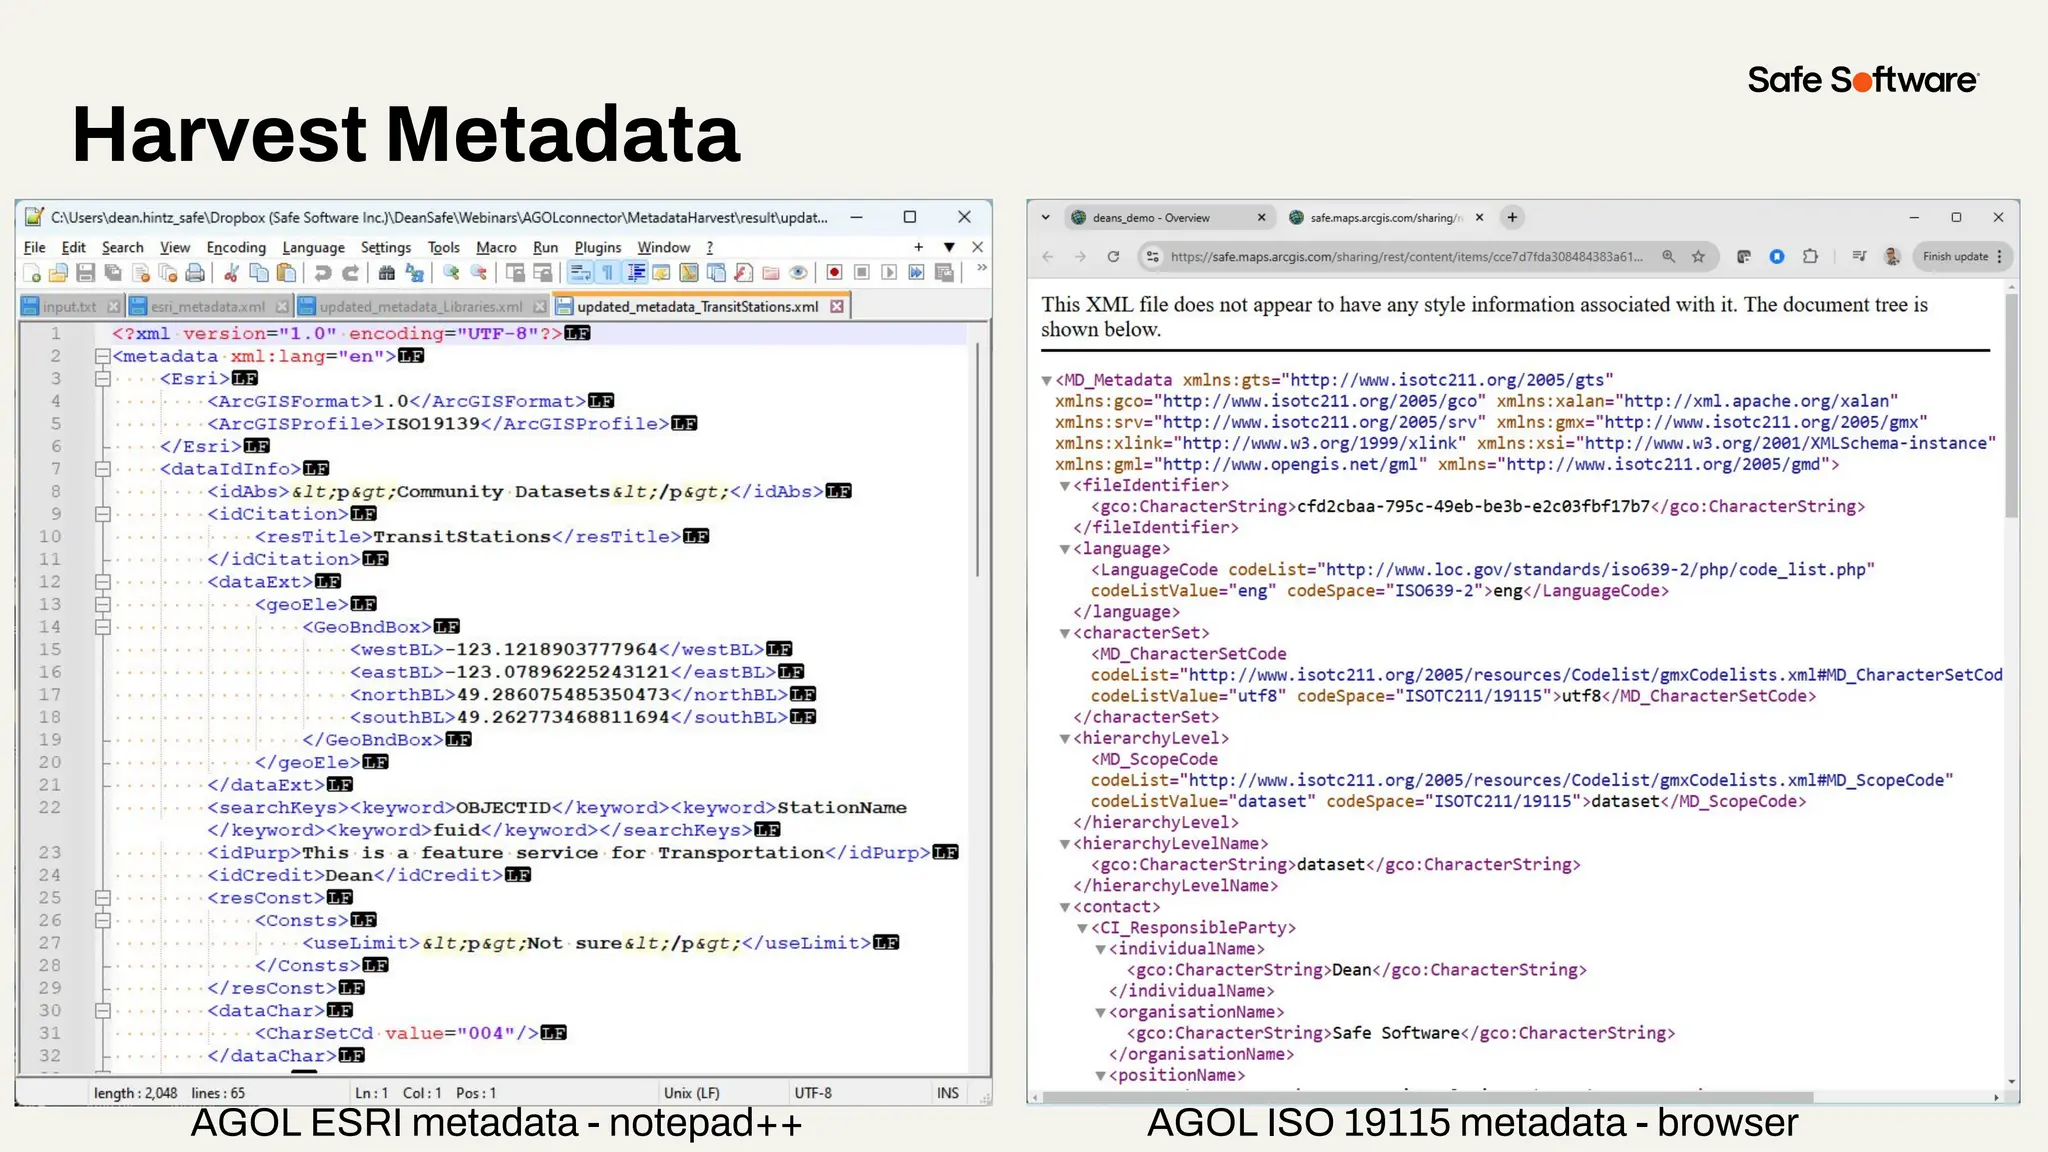Click the browser media control icon
The image size is (2048, 1152).
pos(1859,257)
